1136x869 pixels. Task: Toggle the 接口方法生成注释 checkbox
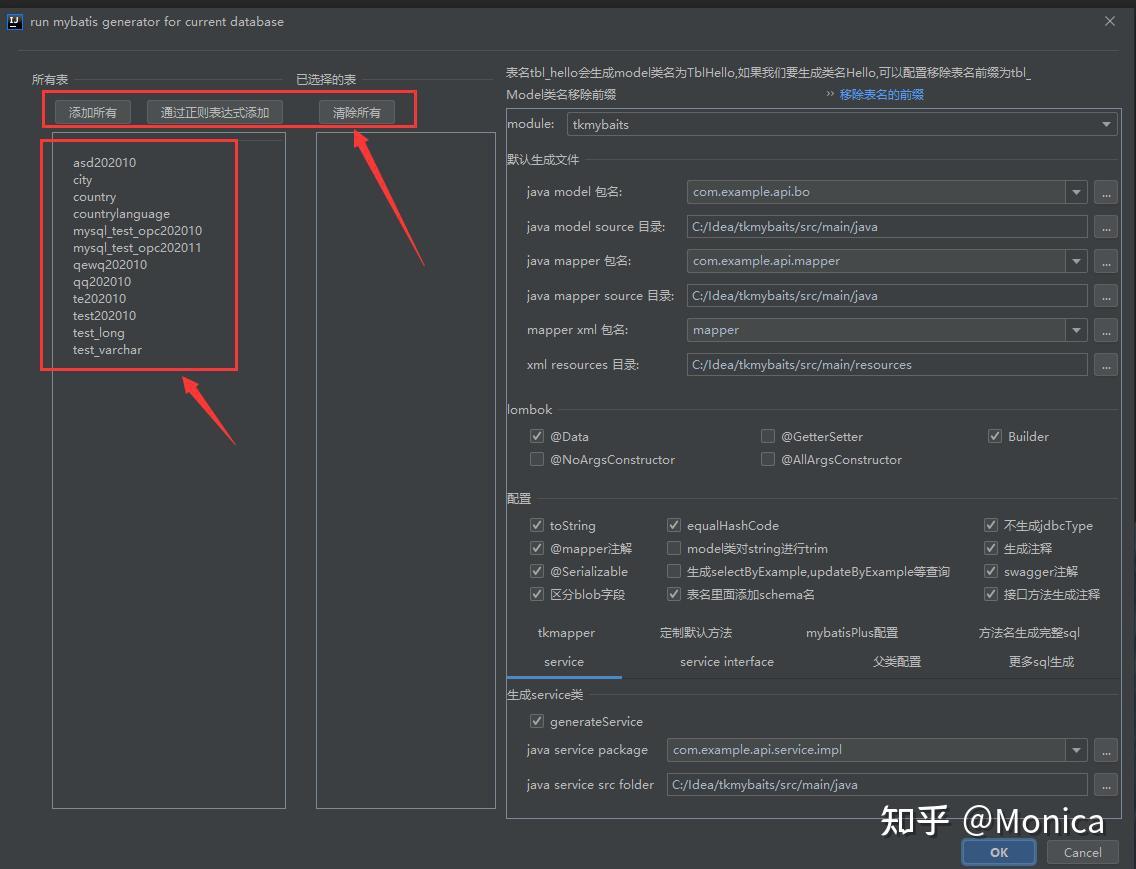990,595
